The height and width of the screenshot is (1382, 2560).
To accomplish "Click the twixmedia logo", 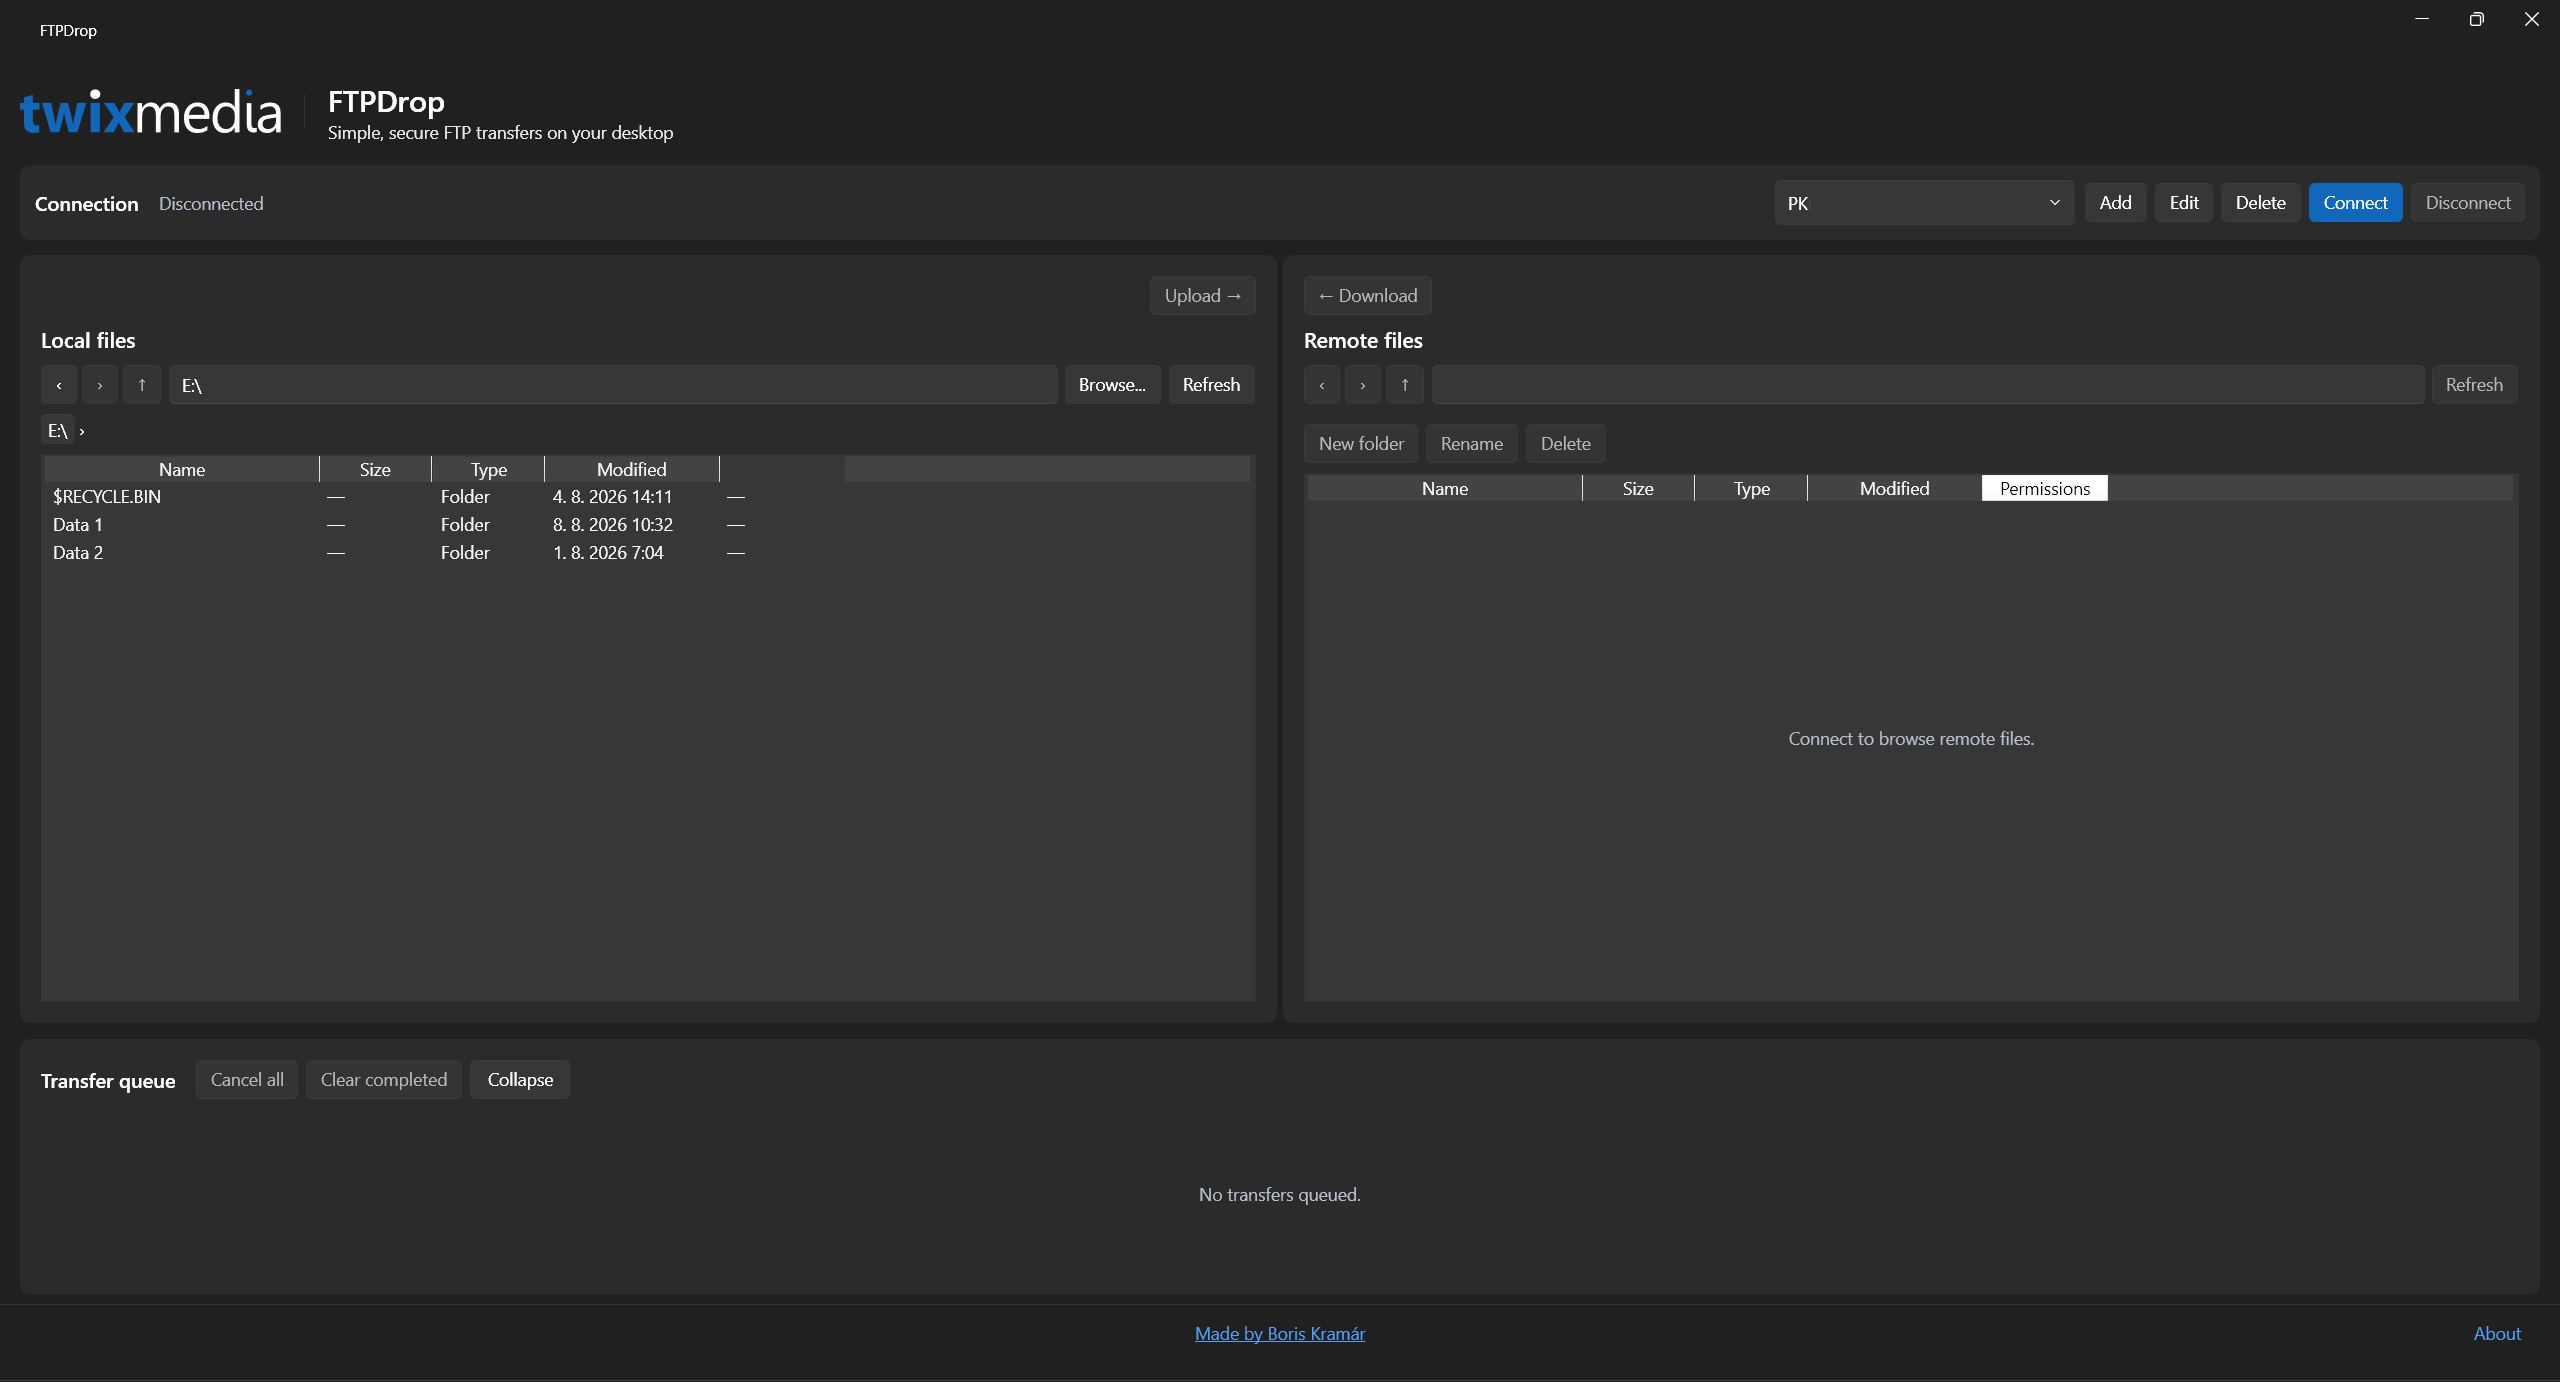I will [151, 112].
